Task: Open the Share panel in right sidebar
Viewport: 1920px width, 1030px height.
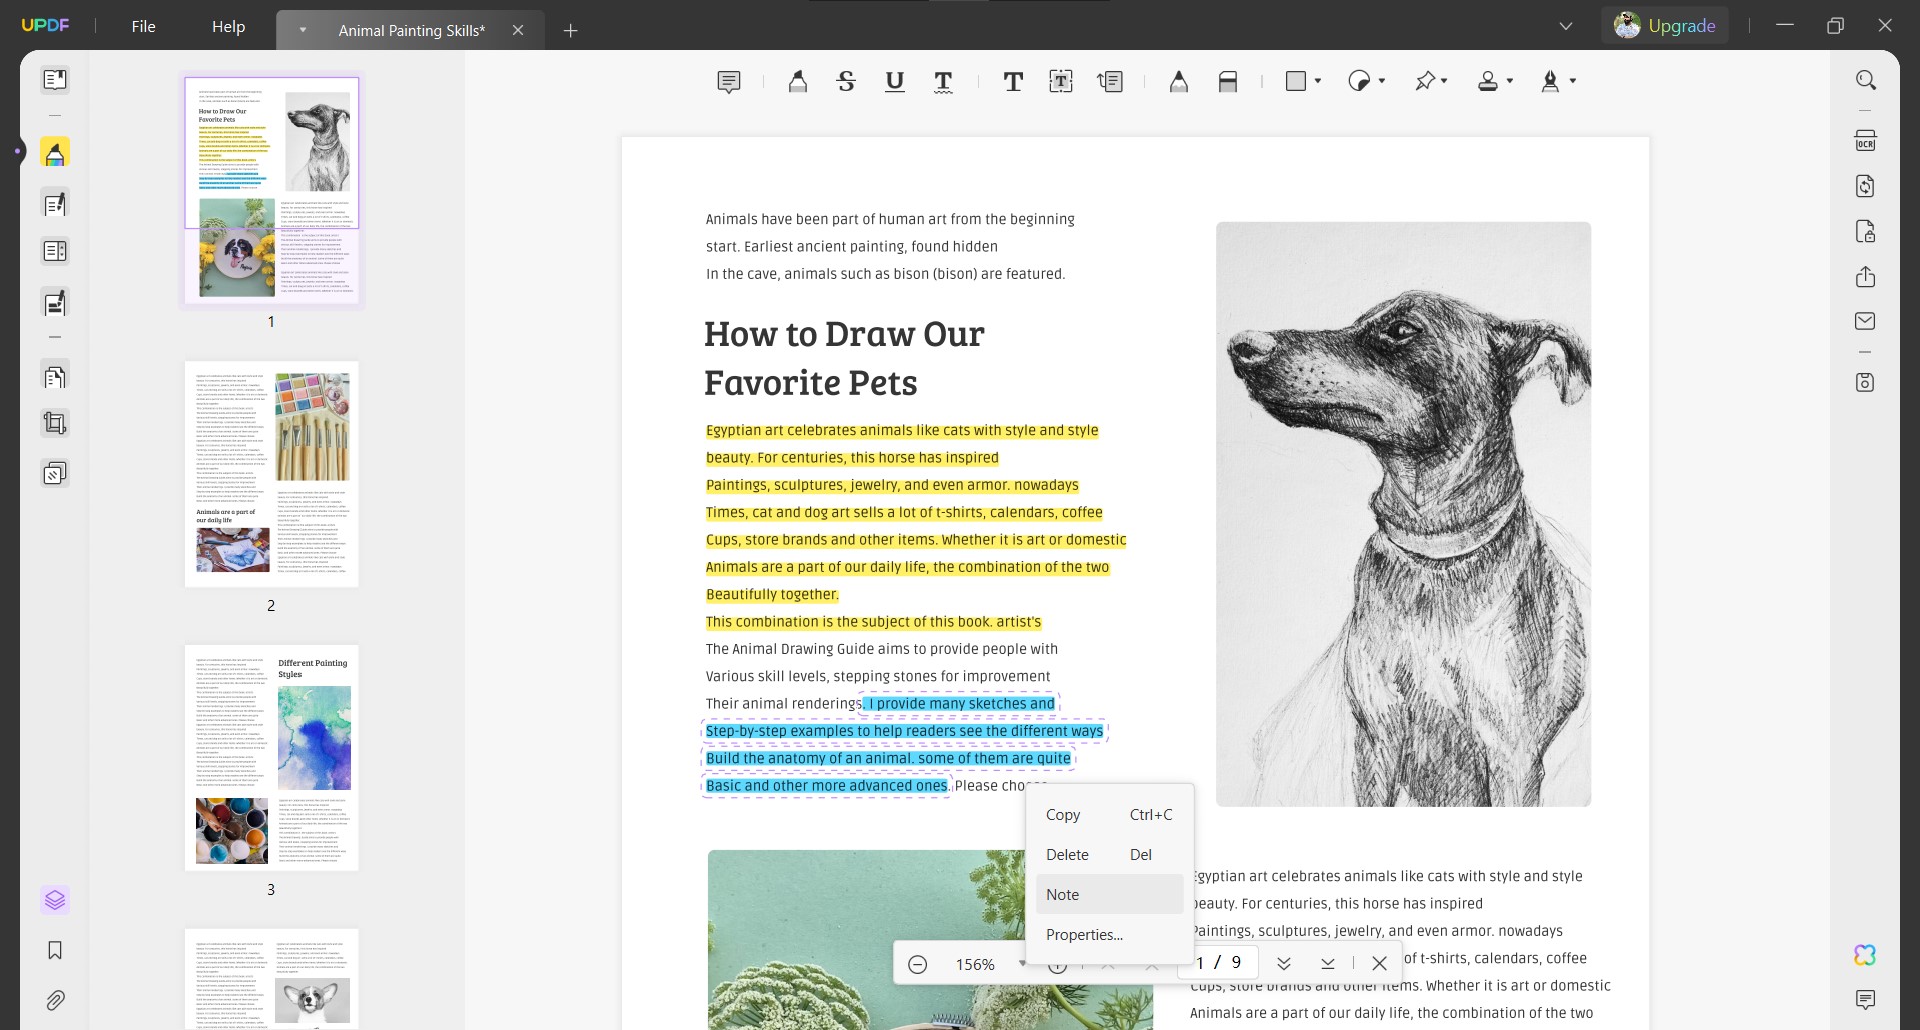Action: [1866, 277]
